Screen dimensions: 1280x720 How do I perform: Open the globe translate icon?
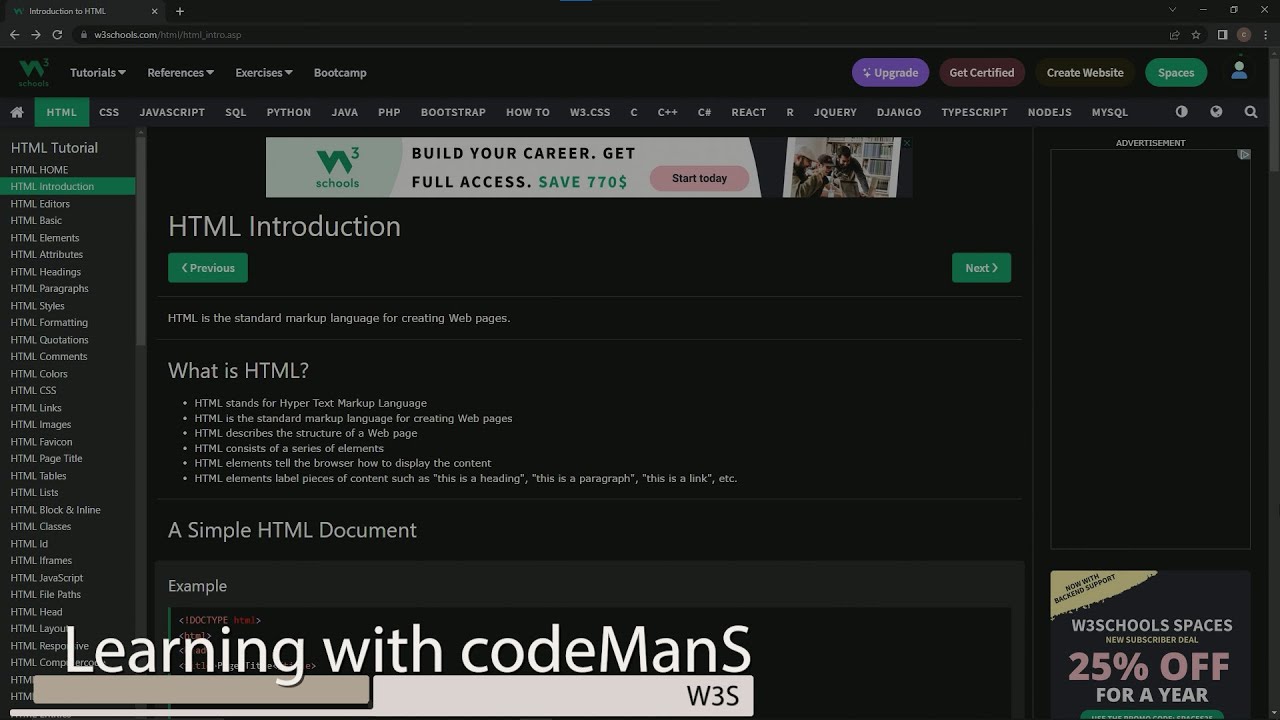(x=1216, y=112)
